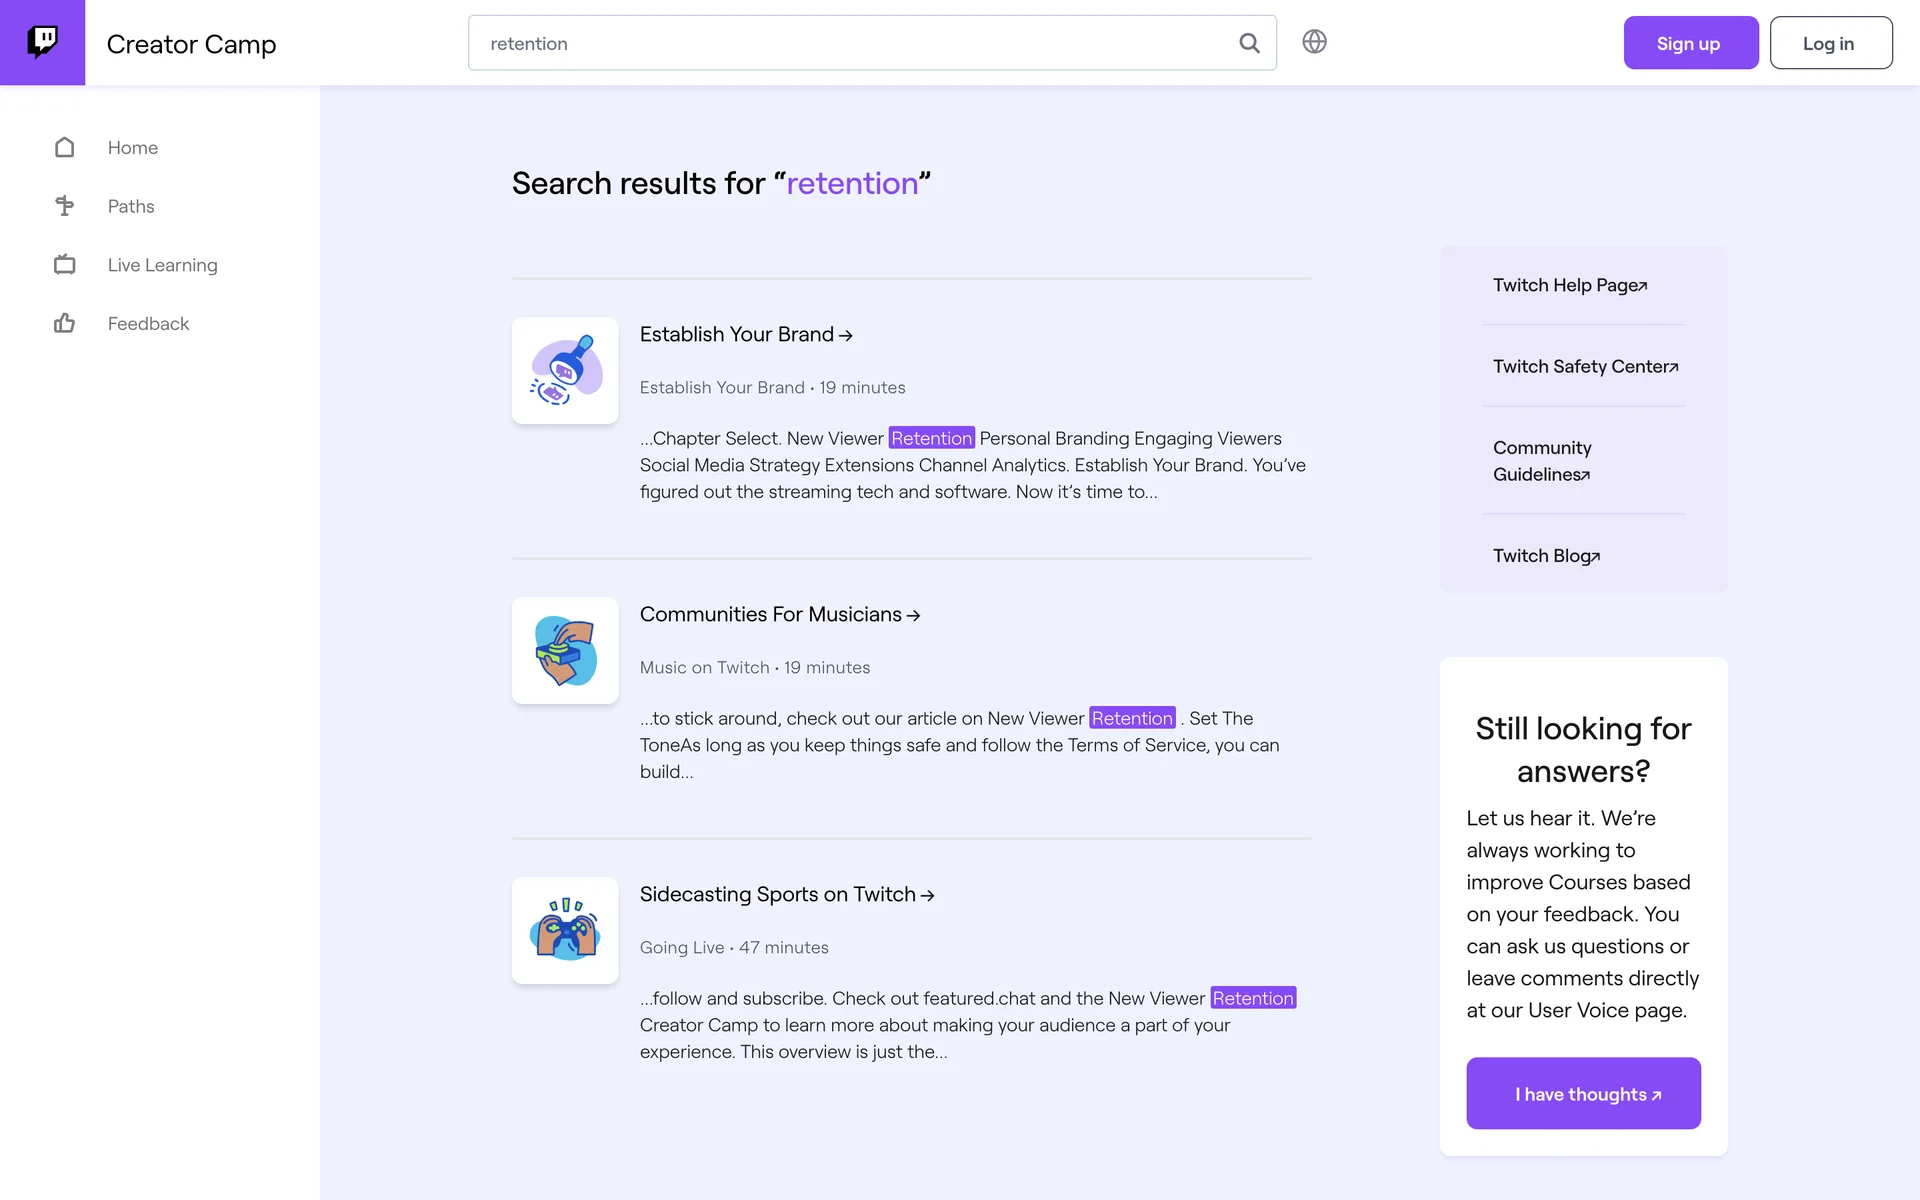The width and height of the screenshot is (1920, 1200).
Task: Open the Twitch Help Page link
Action: (x=1569, y=286)
